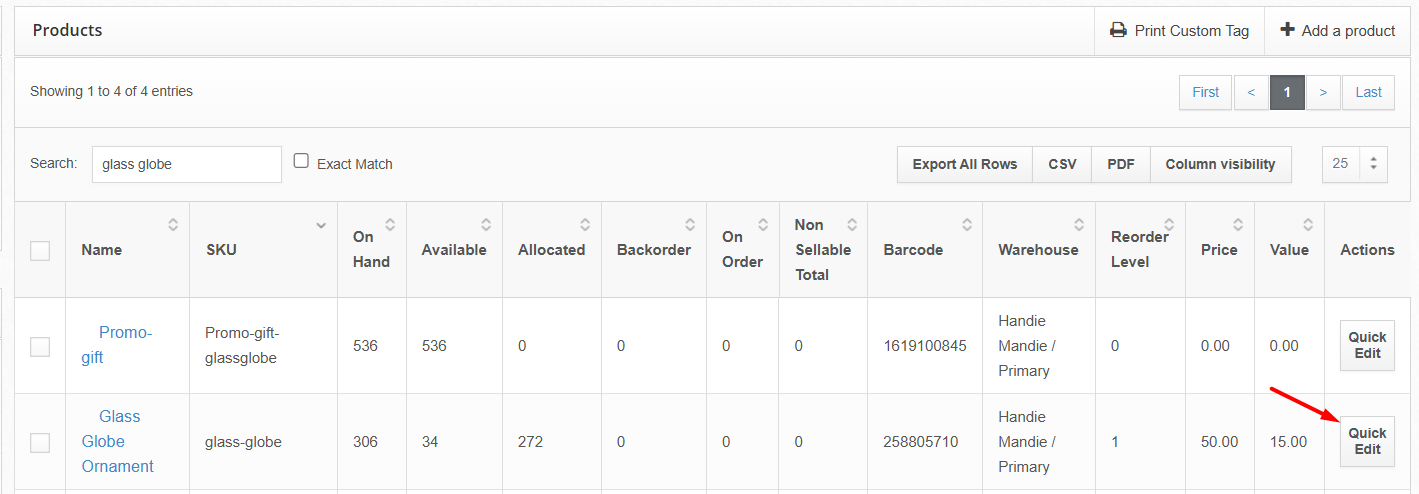This screenshot has height=494, width=1419.
Task: Open the Export All Rows option
Action: coord(965,165)
